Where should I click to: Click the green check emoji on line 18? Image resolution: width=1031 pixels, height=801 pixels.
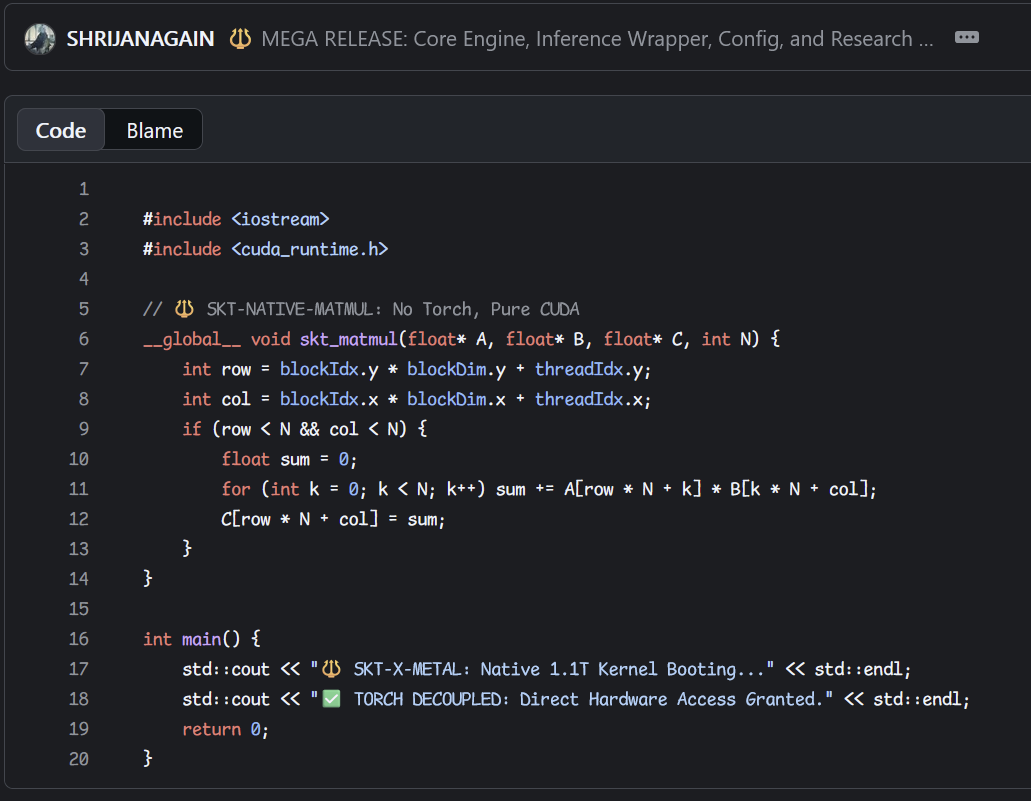point(331,698)
